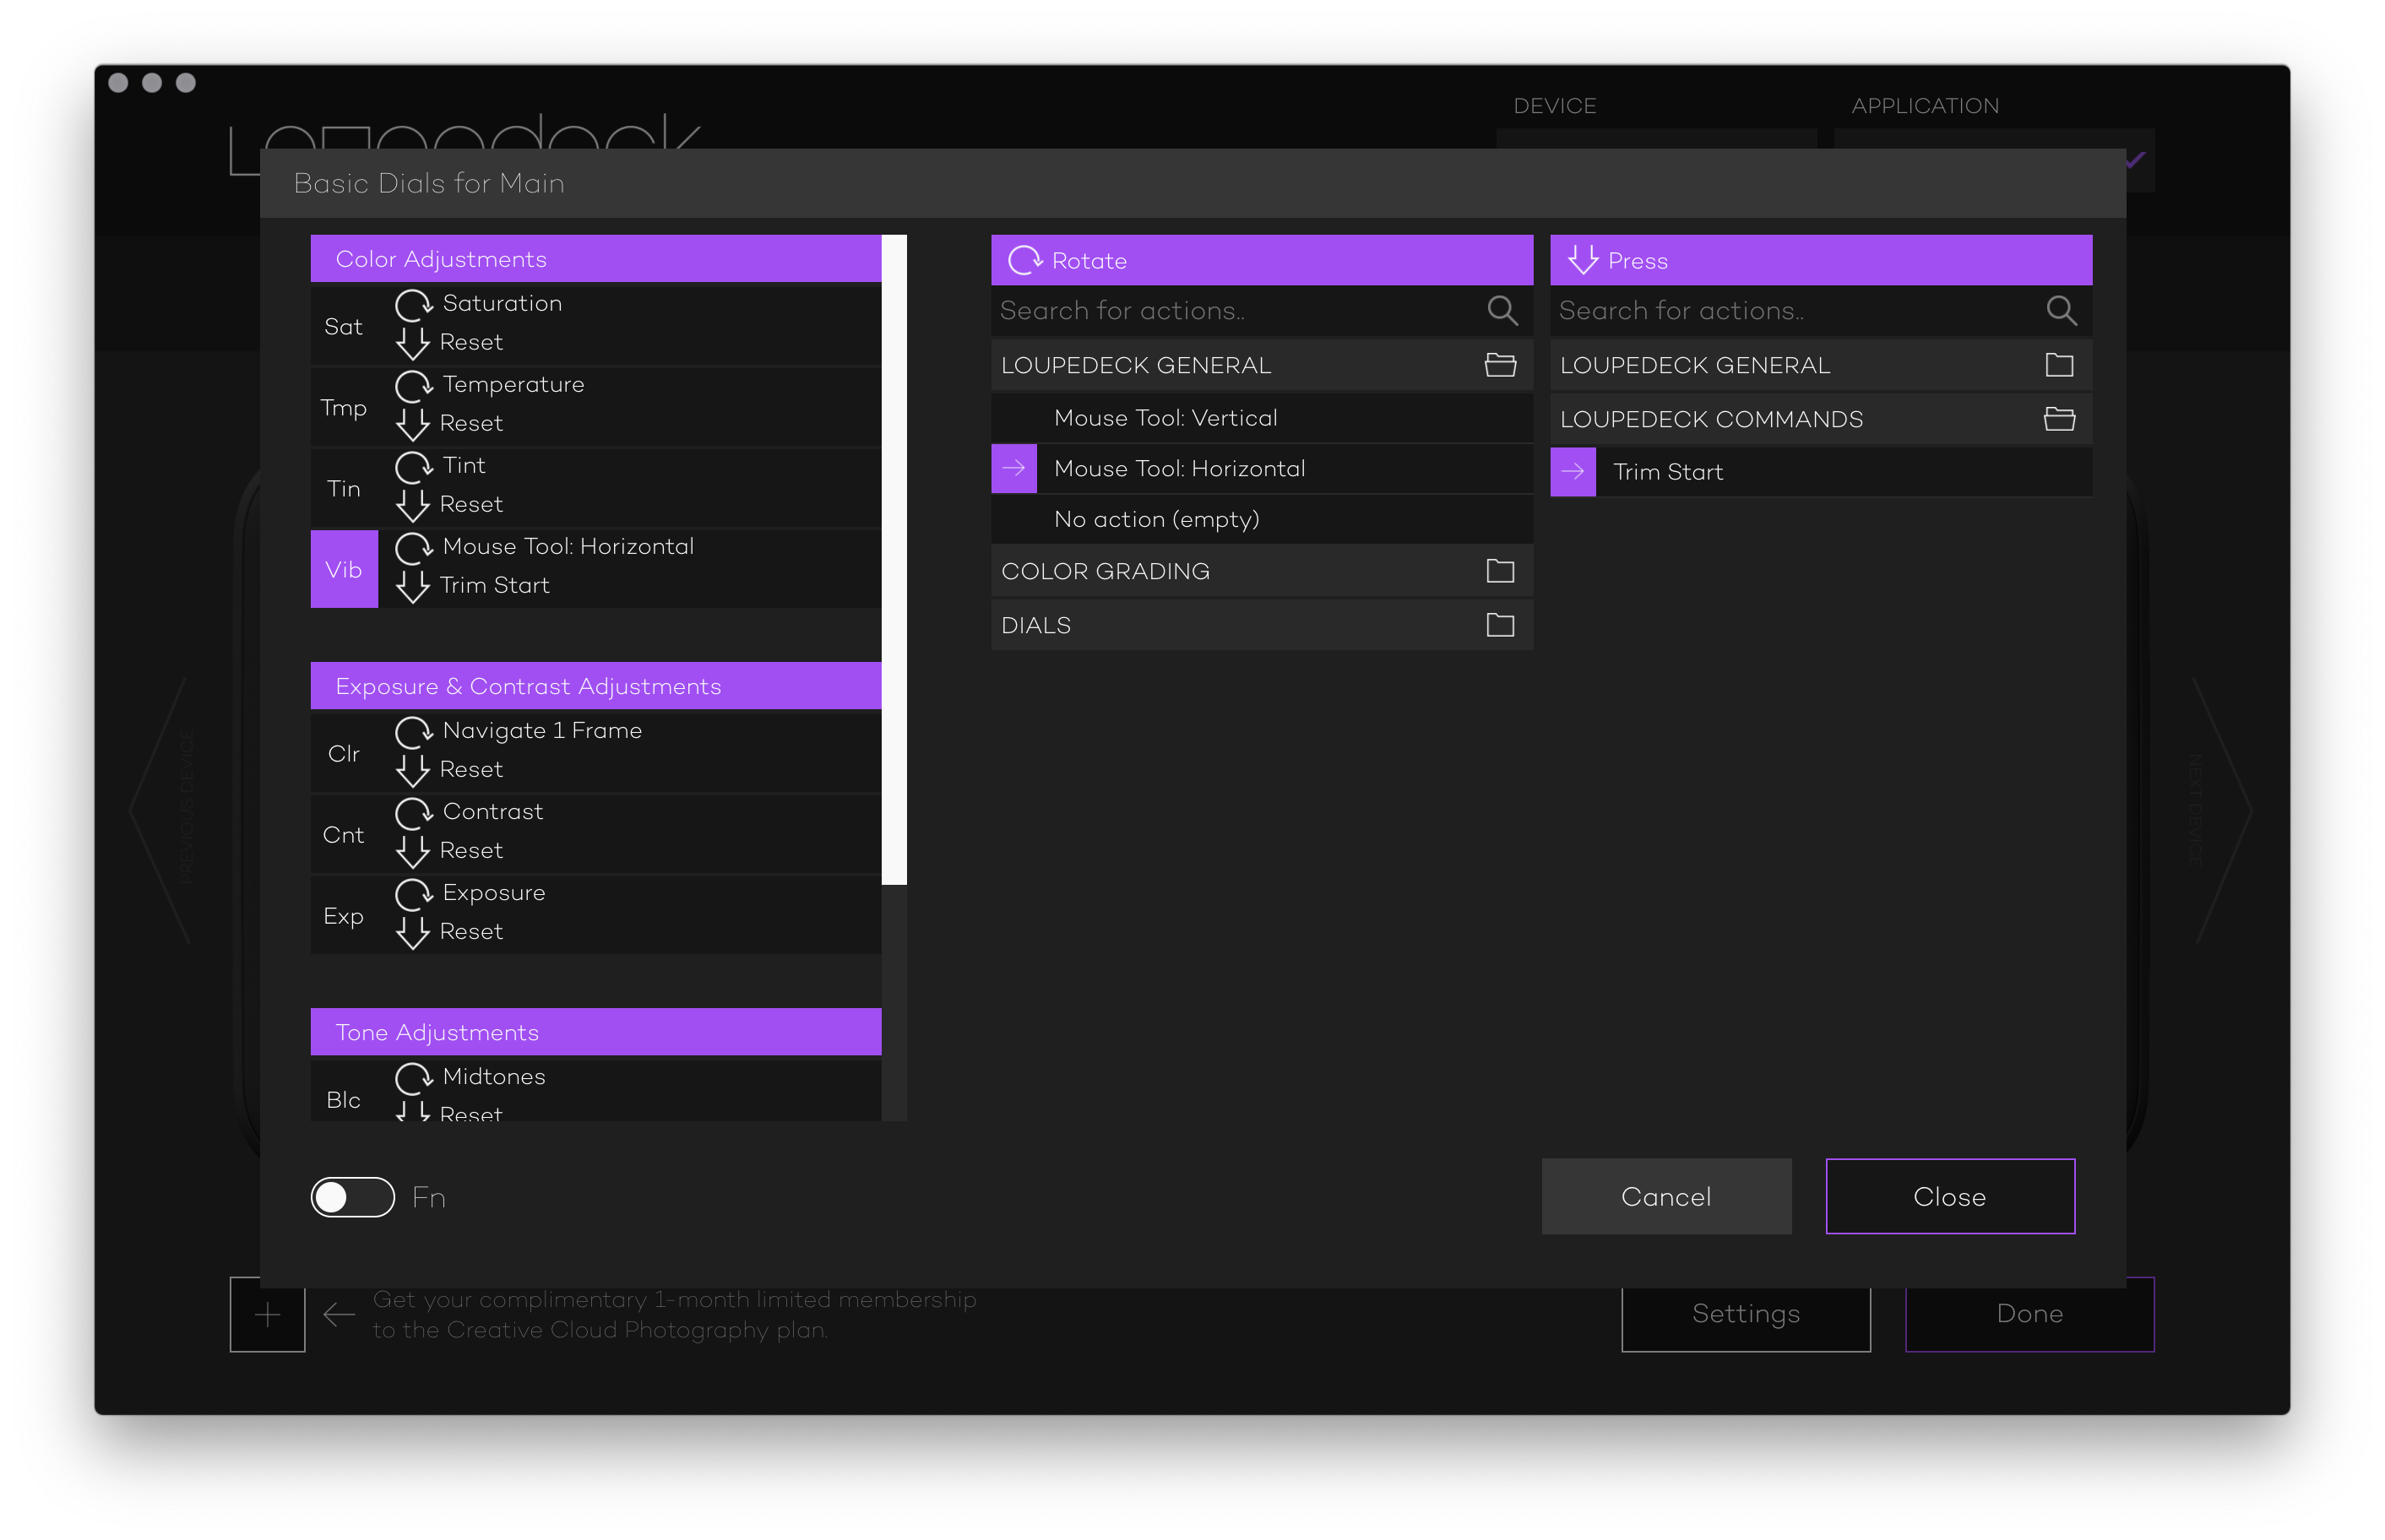Image resolution: width=2385 pixels, height=1540 pixels.
Task: Collapse the LOUPEDECK COMMANDS folder in the Press panel
Action: [2059, 419]
